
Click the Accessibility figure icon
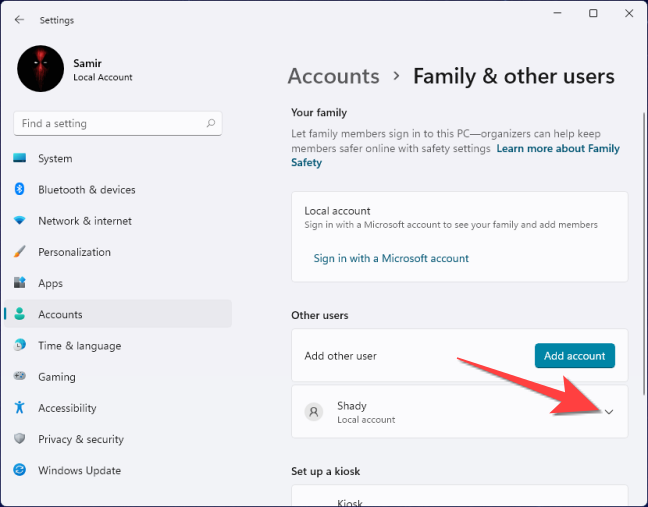point(20,408)
